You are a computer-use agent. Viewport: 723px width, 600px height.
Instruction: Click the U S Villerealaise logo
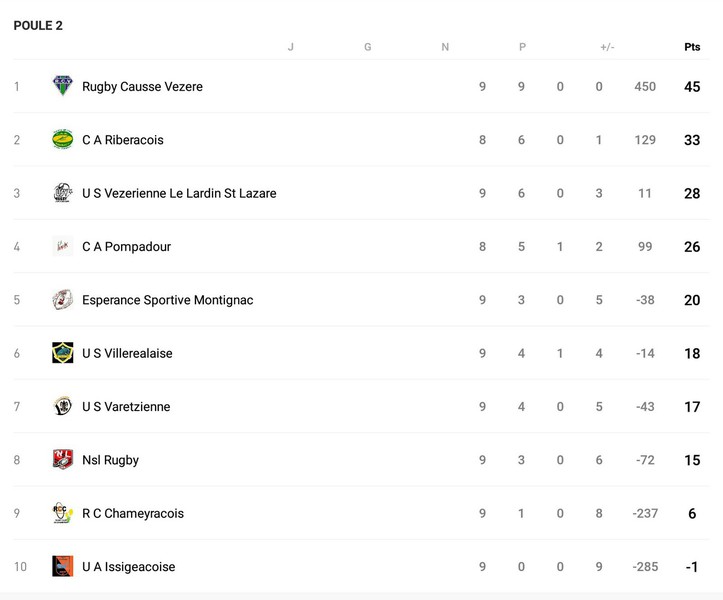coord(63,353)
